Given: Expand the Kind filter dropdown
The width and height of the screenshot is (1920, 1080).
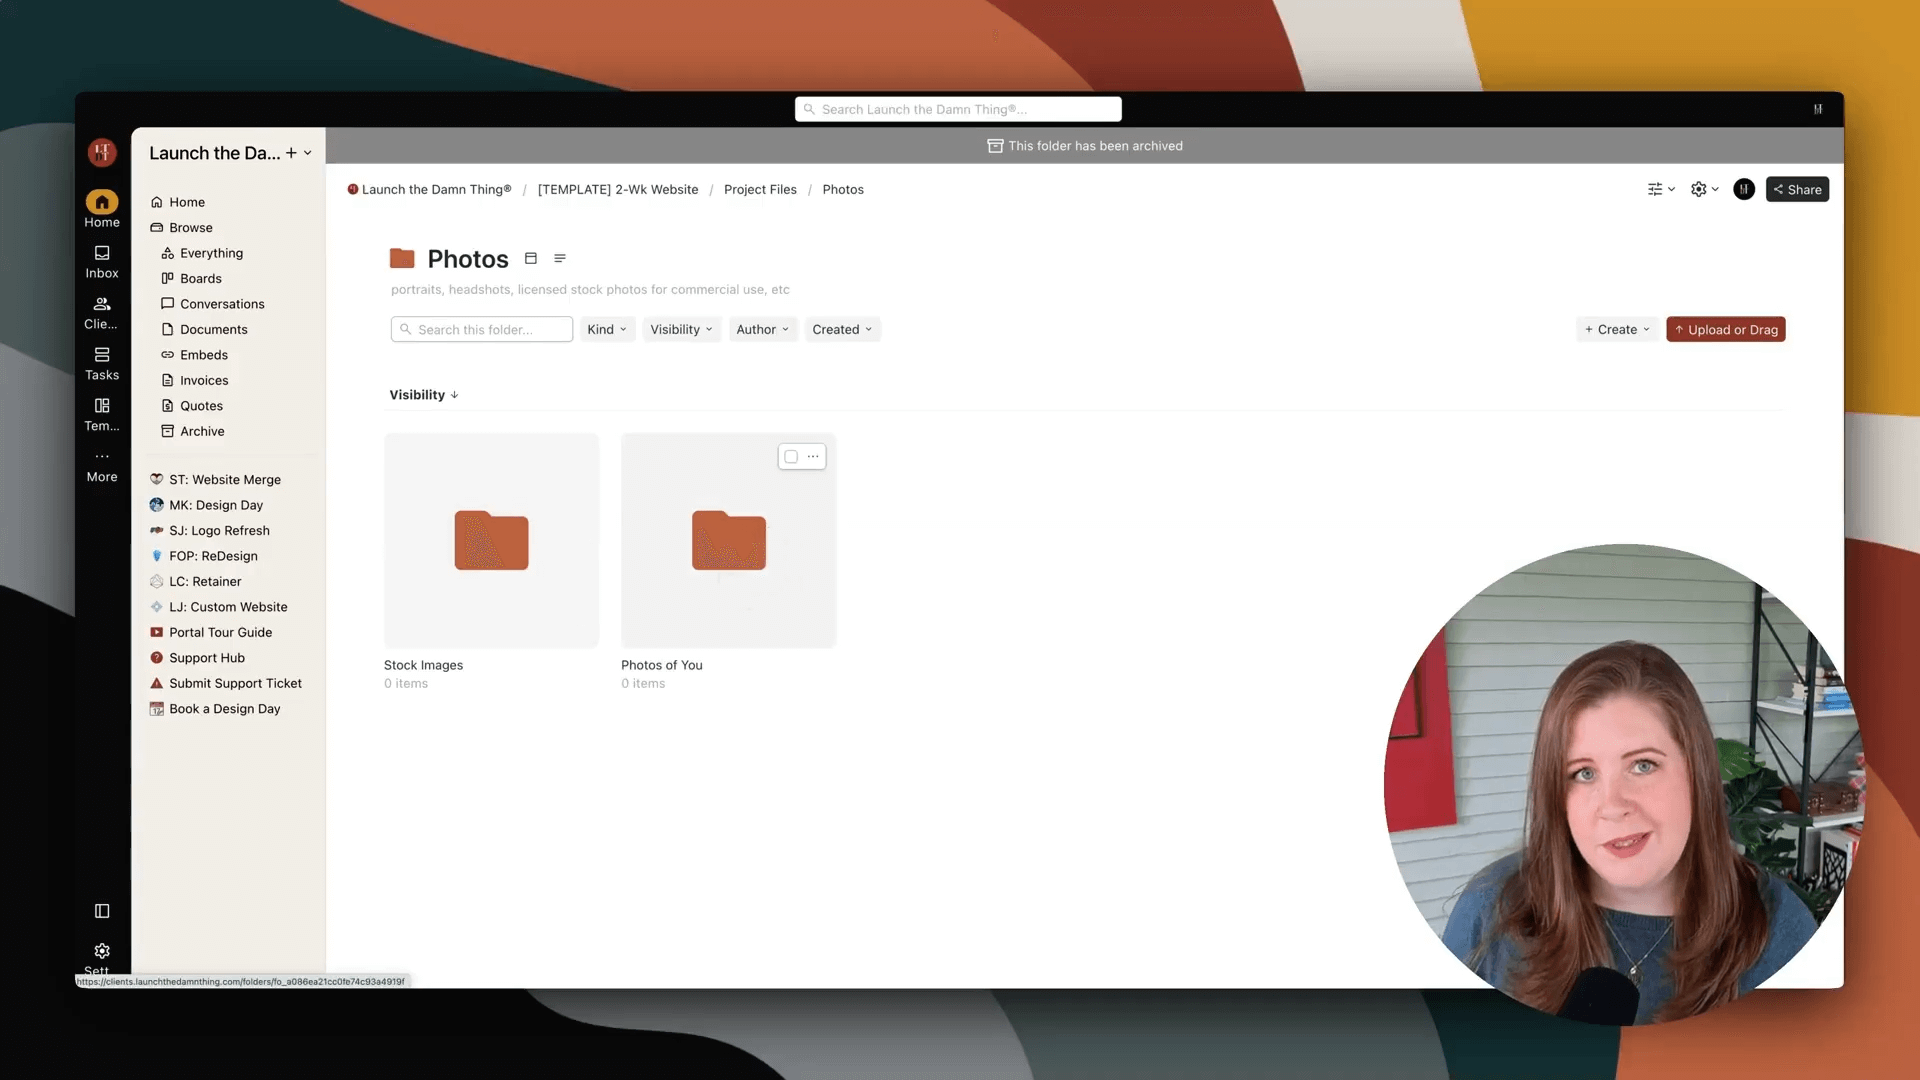Looking at the screenshot, I should 607,330.
